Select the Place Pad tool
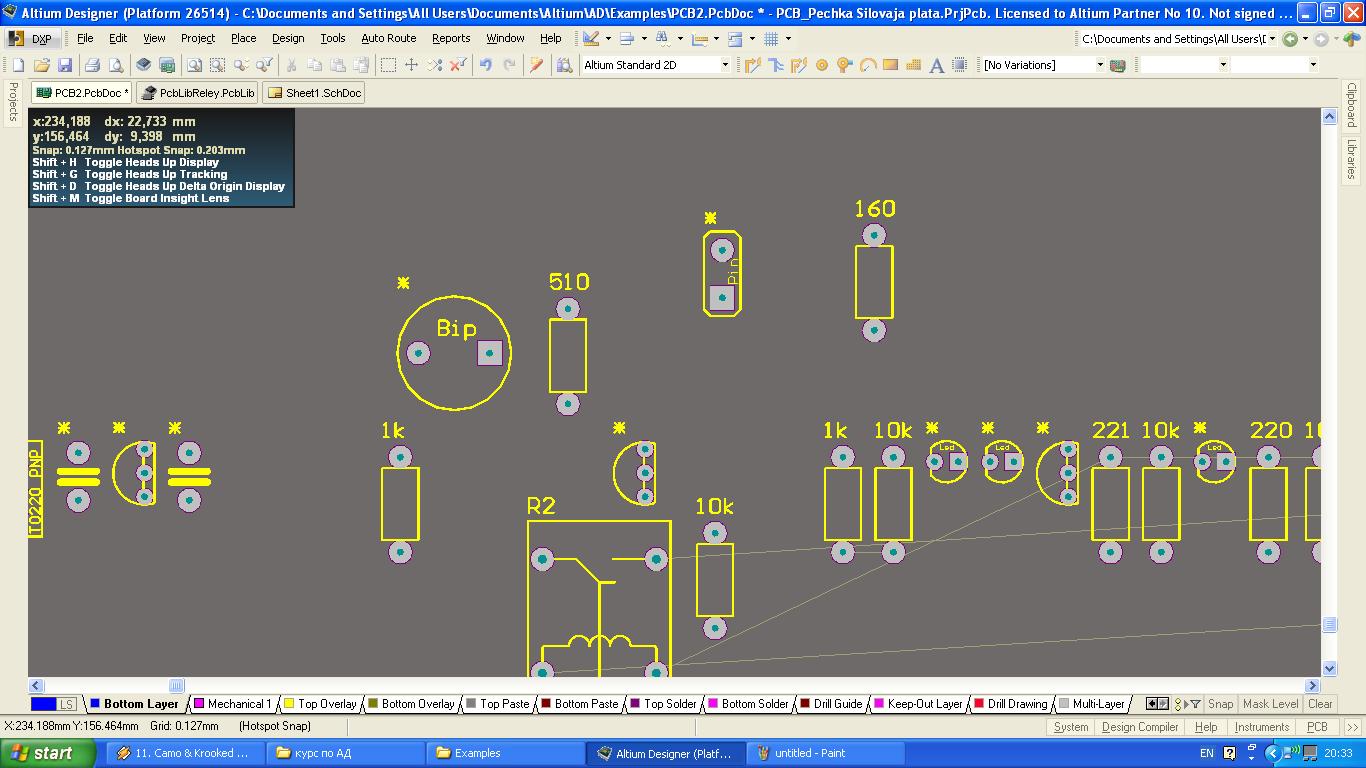Screen dimensions: 1366x768 coord(822,65)
